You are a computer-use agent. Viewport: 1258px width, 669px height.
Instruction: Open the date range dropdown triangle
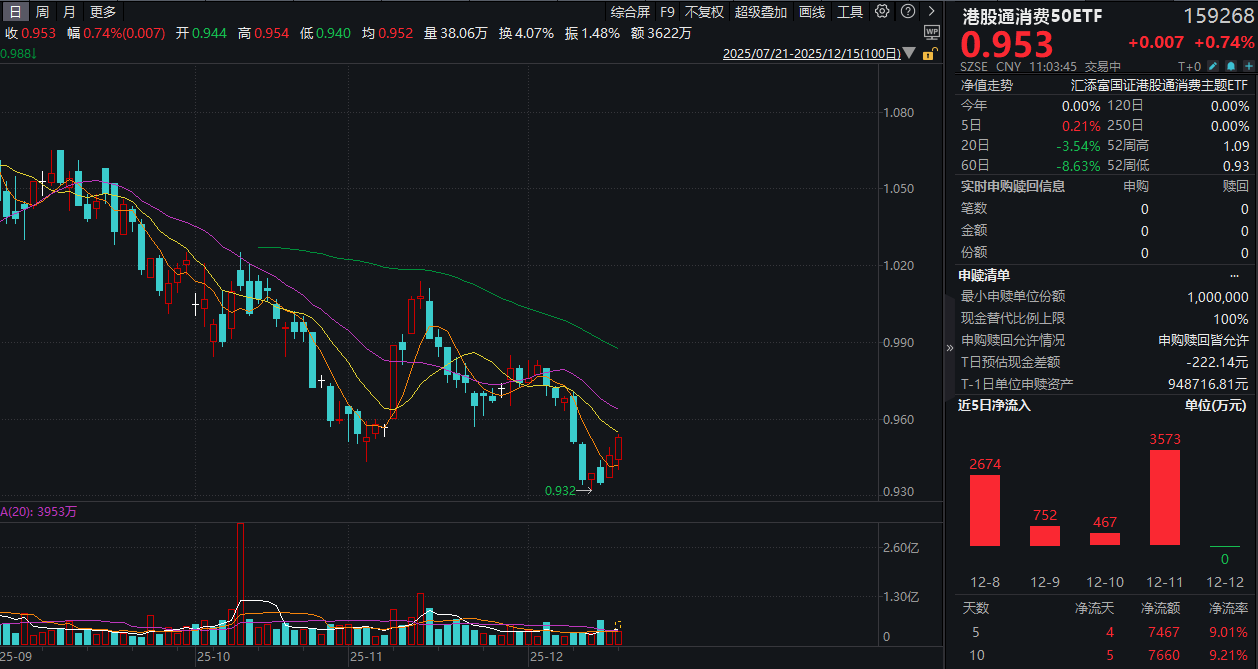click(x=909, y=55)
